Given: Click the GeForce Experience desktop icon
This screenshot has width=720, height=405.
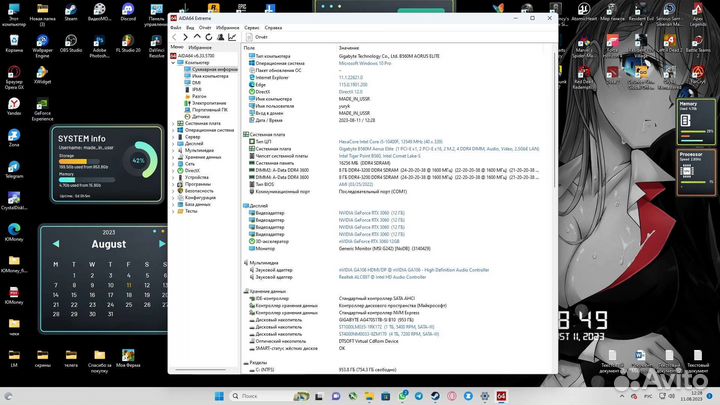Looking at the screenshot, I should 42,109.
